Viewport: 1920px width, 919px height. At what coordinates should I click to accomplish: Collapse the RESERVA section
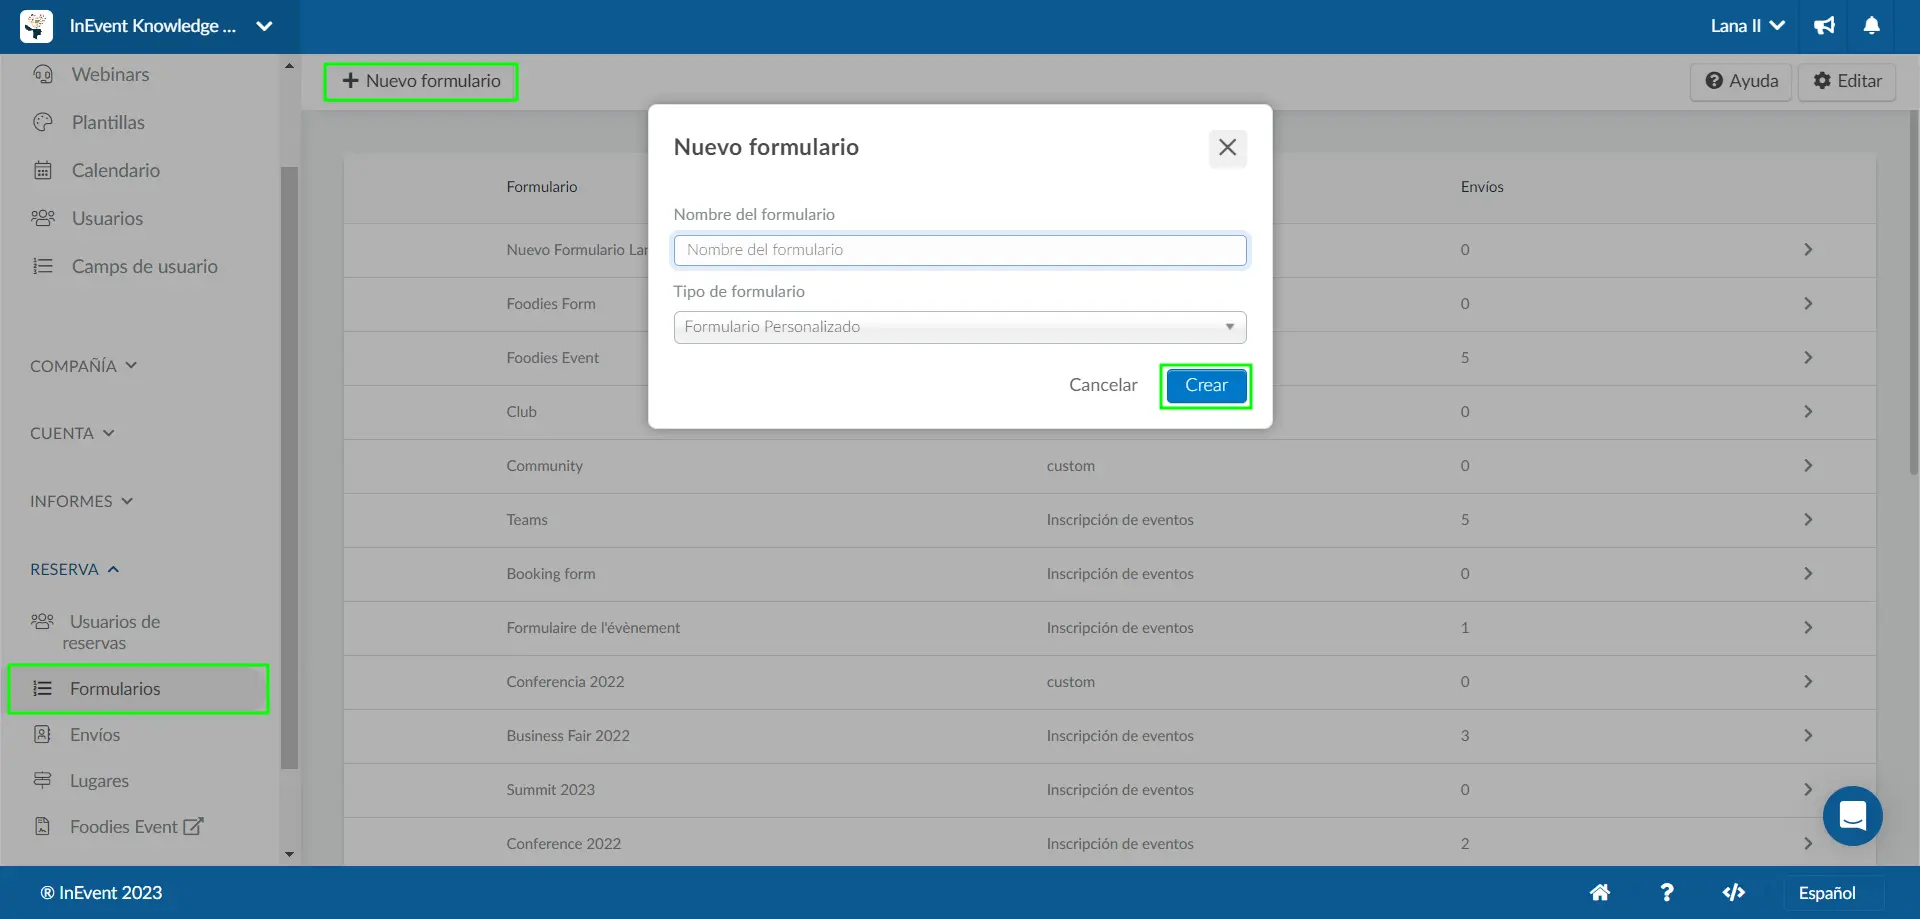click(75, 570)
